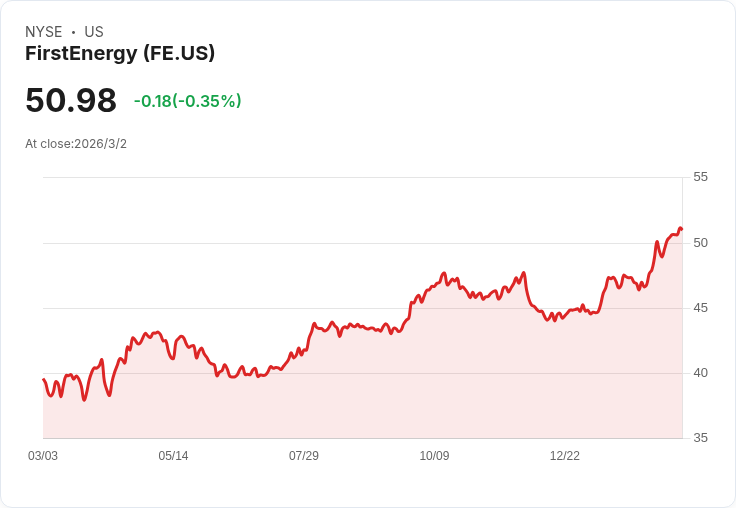Click the 07/29 date axis label

click(304, 456)
